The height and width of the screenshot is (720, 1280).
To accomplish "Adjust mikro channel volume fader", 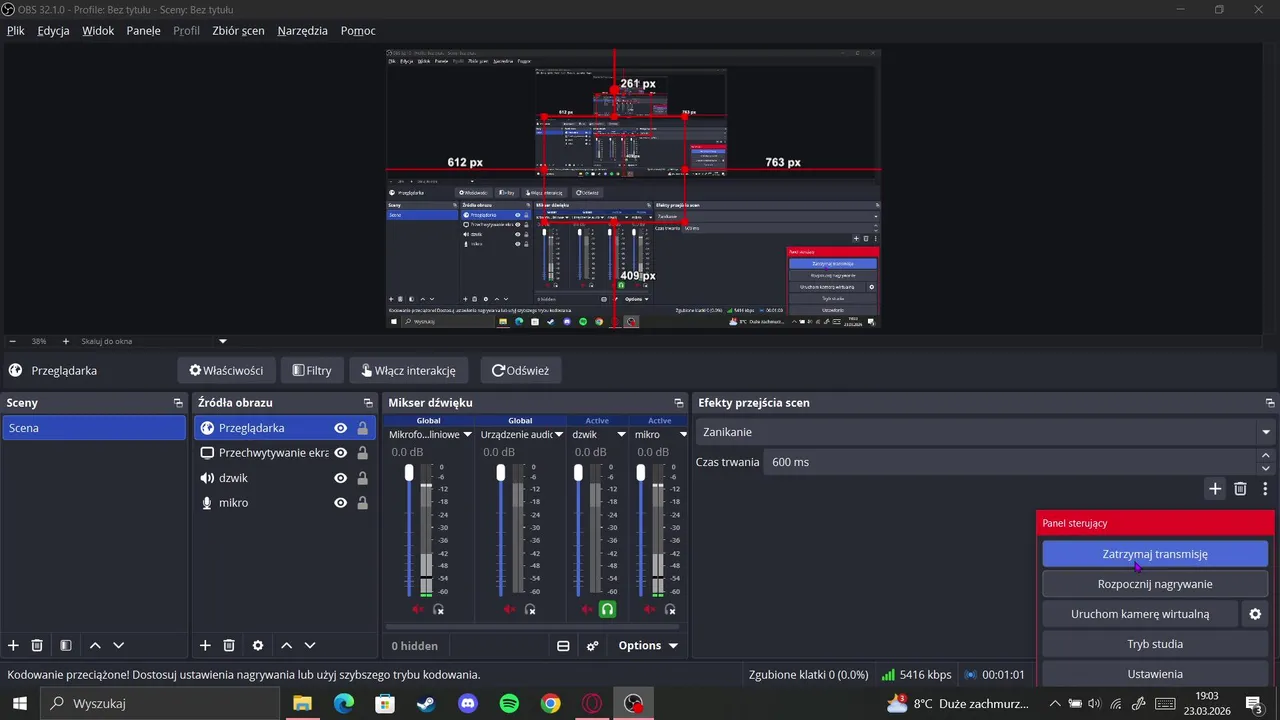I will click(641, 472).
